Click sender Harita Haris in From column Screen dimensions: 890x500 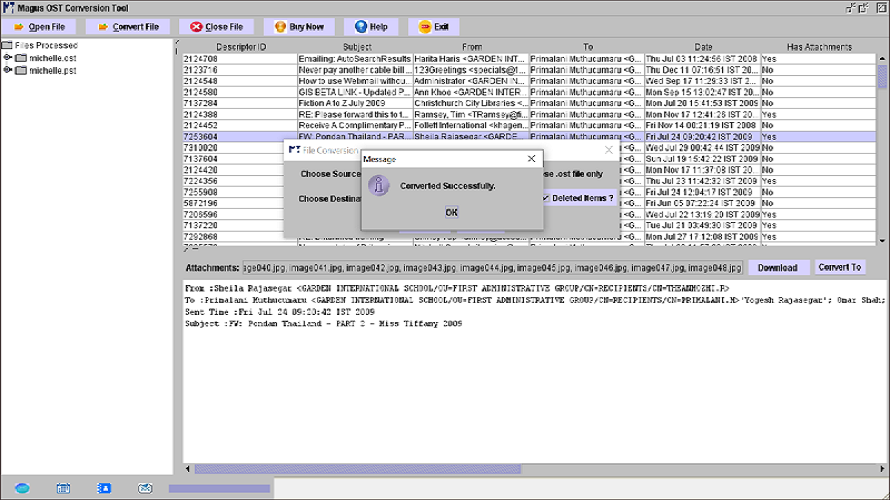coord(471,59)
